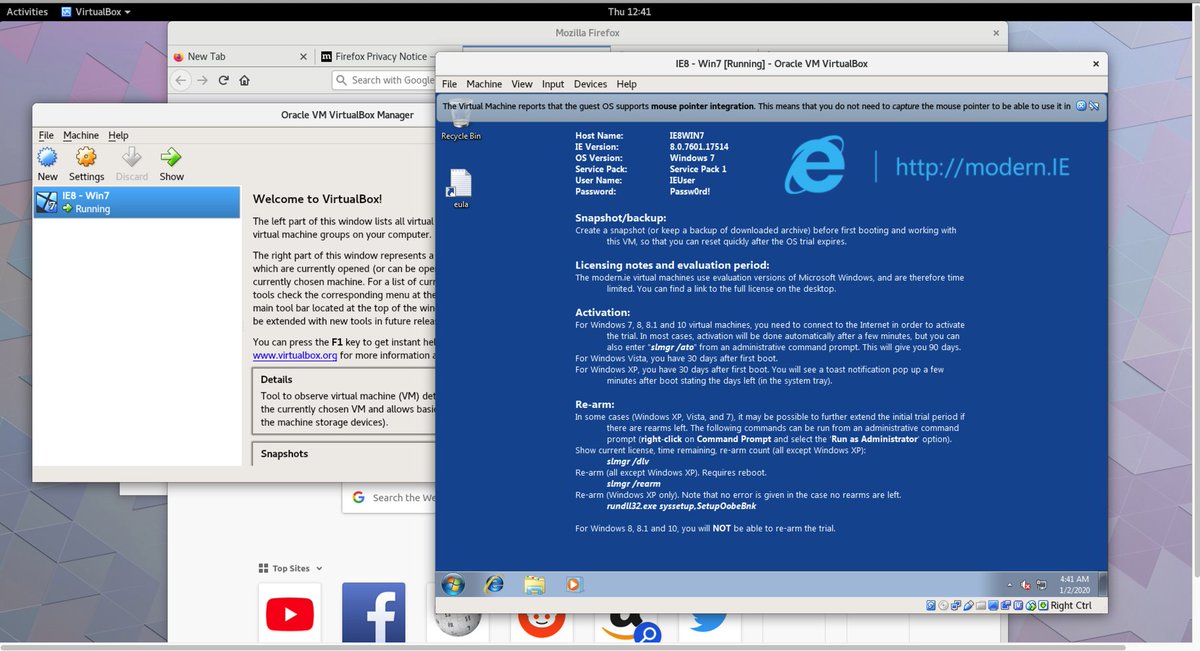This screenshot has height=651, width=1200.
Task: Follow the www.virtualbox.org link
Action: [295, 354]
